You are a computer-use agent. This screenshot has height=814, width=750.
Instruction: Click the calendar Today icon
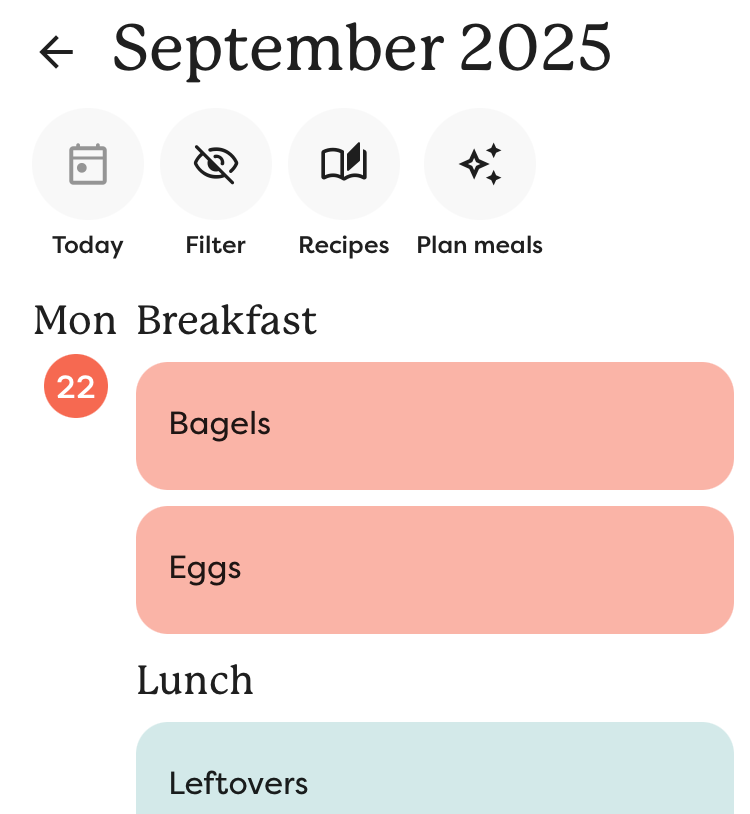[88, 164]
